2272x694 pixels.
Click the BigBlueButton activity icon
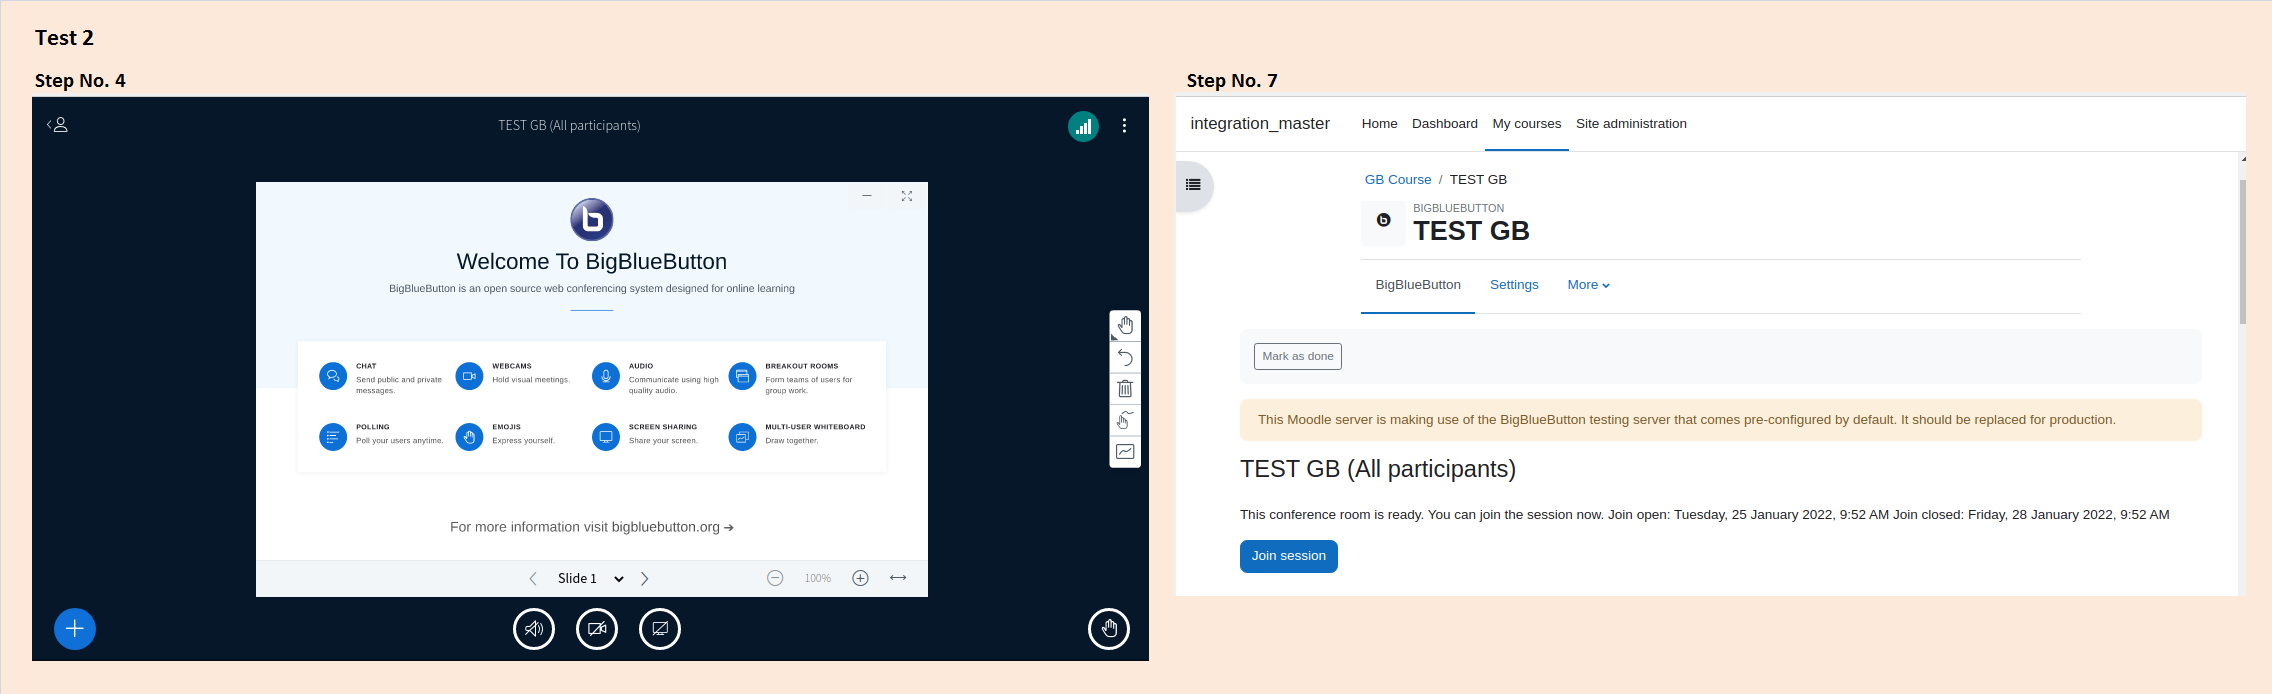[x=1383, y=221]
